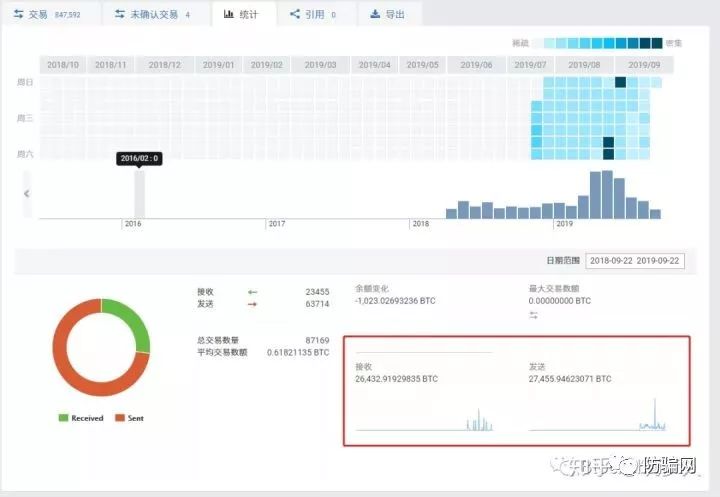
Task: Click the 周日 row label
Action: tap(25, 82)
